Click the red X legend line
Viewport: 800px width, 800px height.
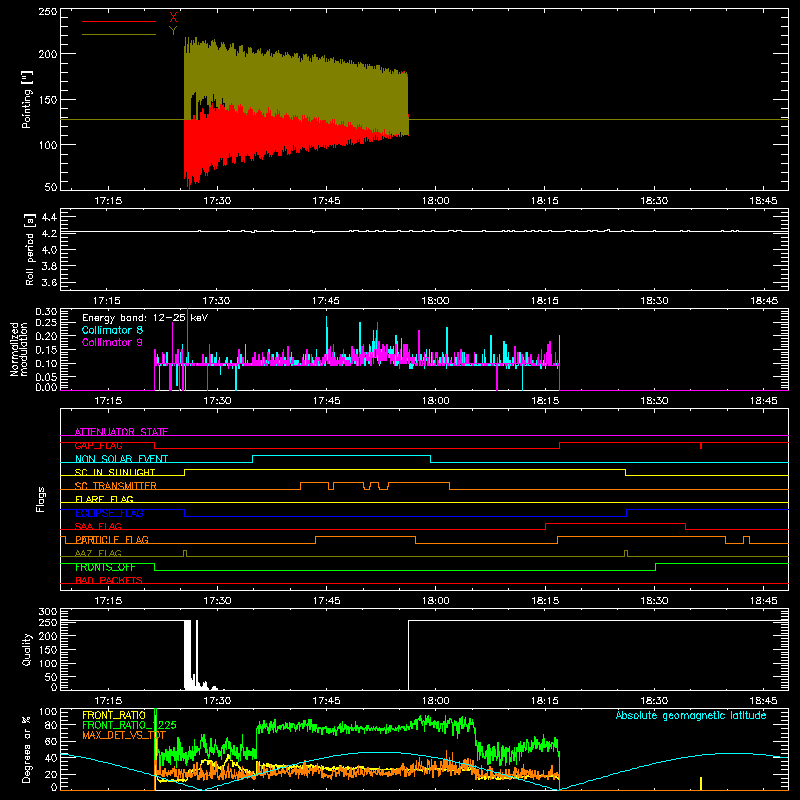(119, 21)
